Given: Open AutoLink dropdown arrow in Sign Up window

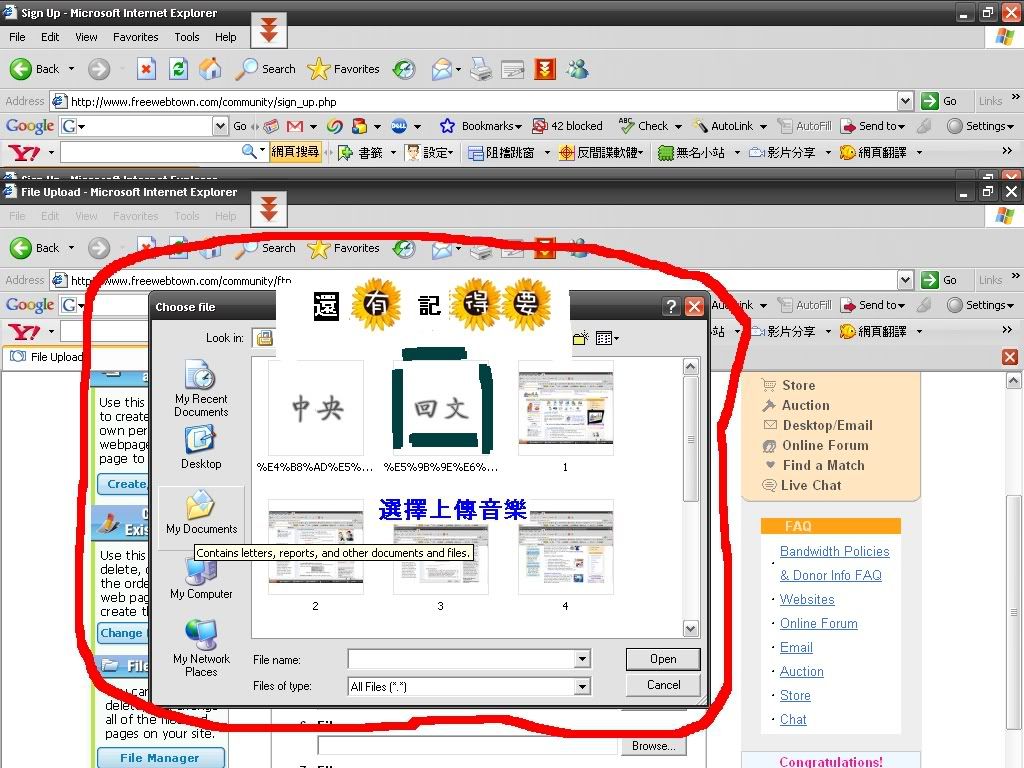Looking at the screenshot, I should [x=763, y=126].
